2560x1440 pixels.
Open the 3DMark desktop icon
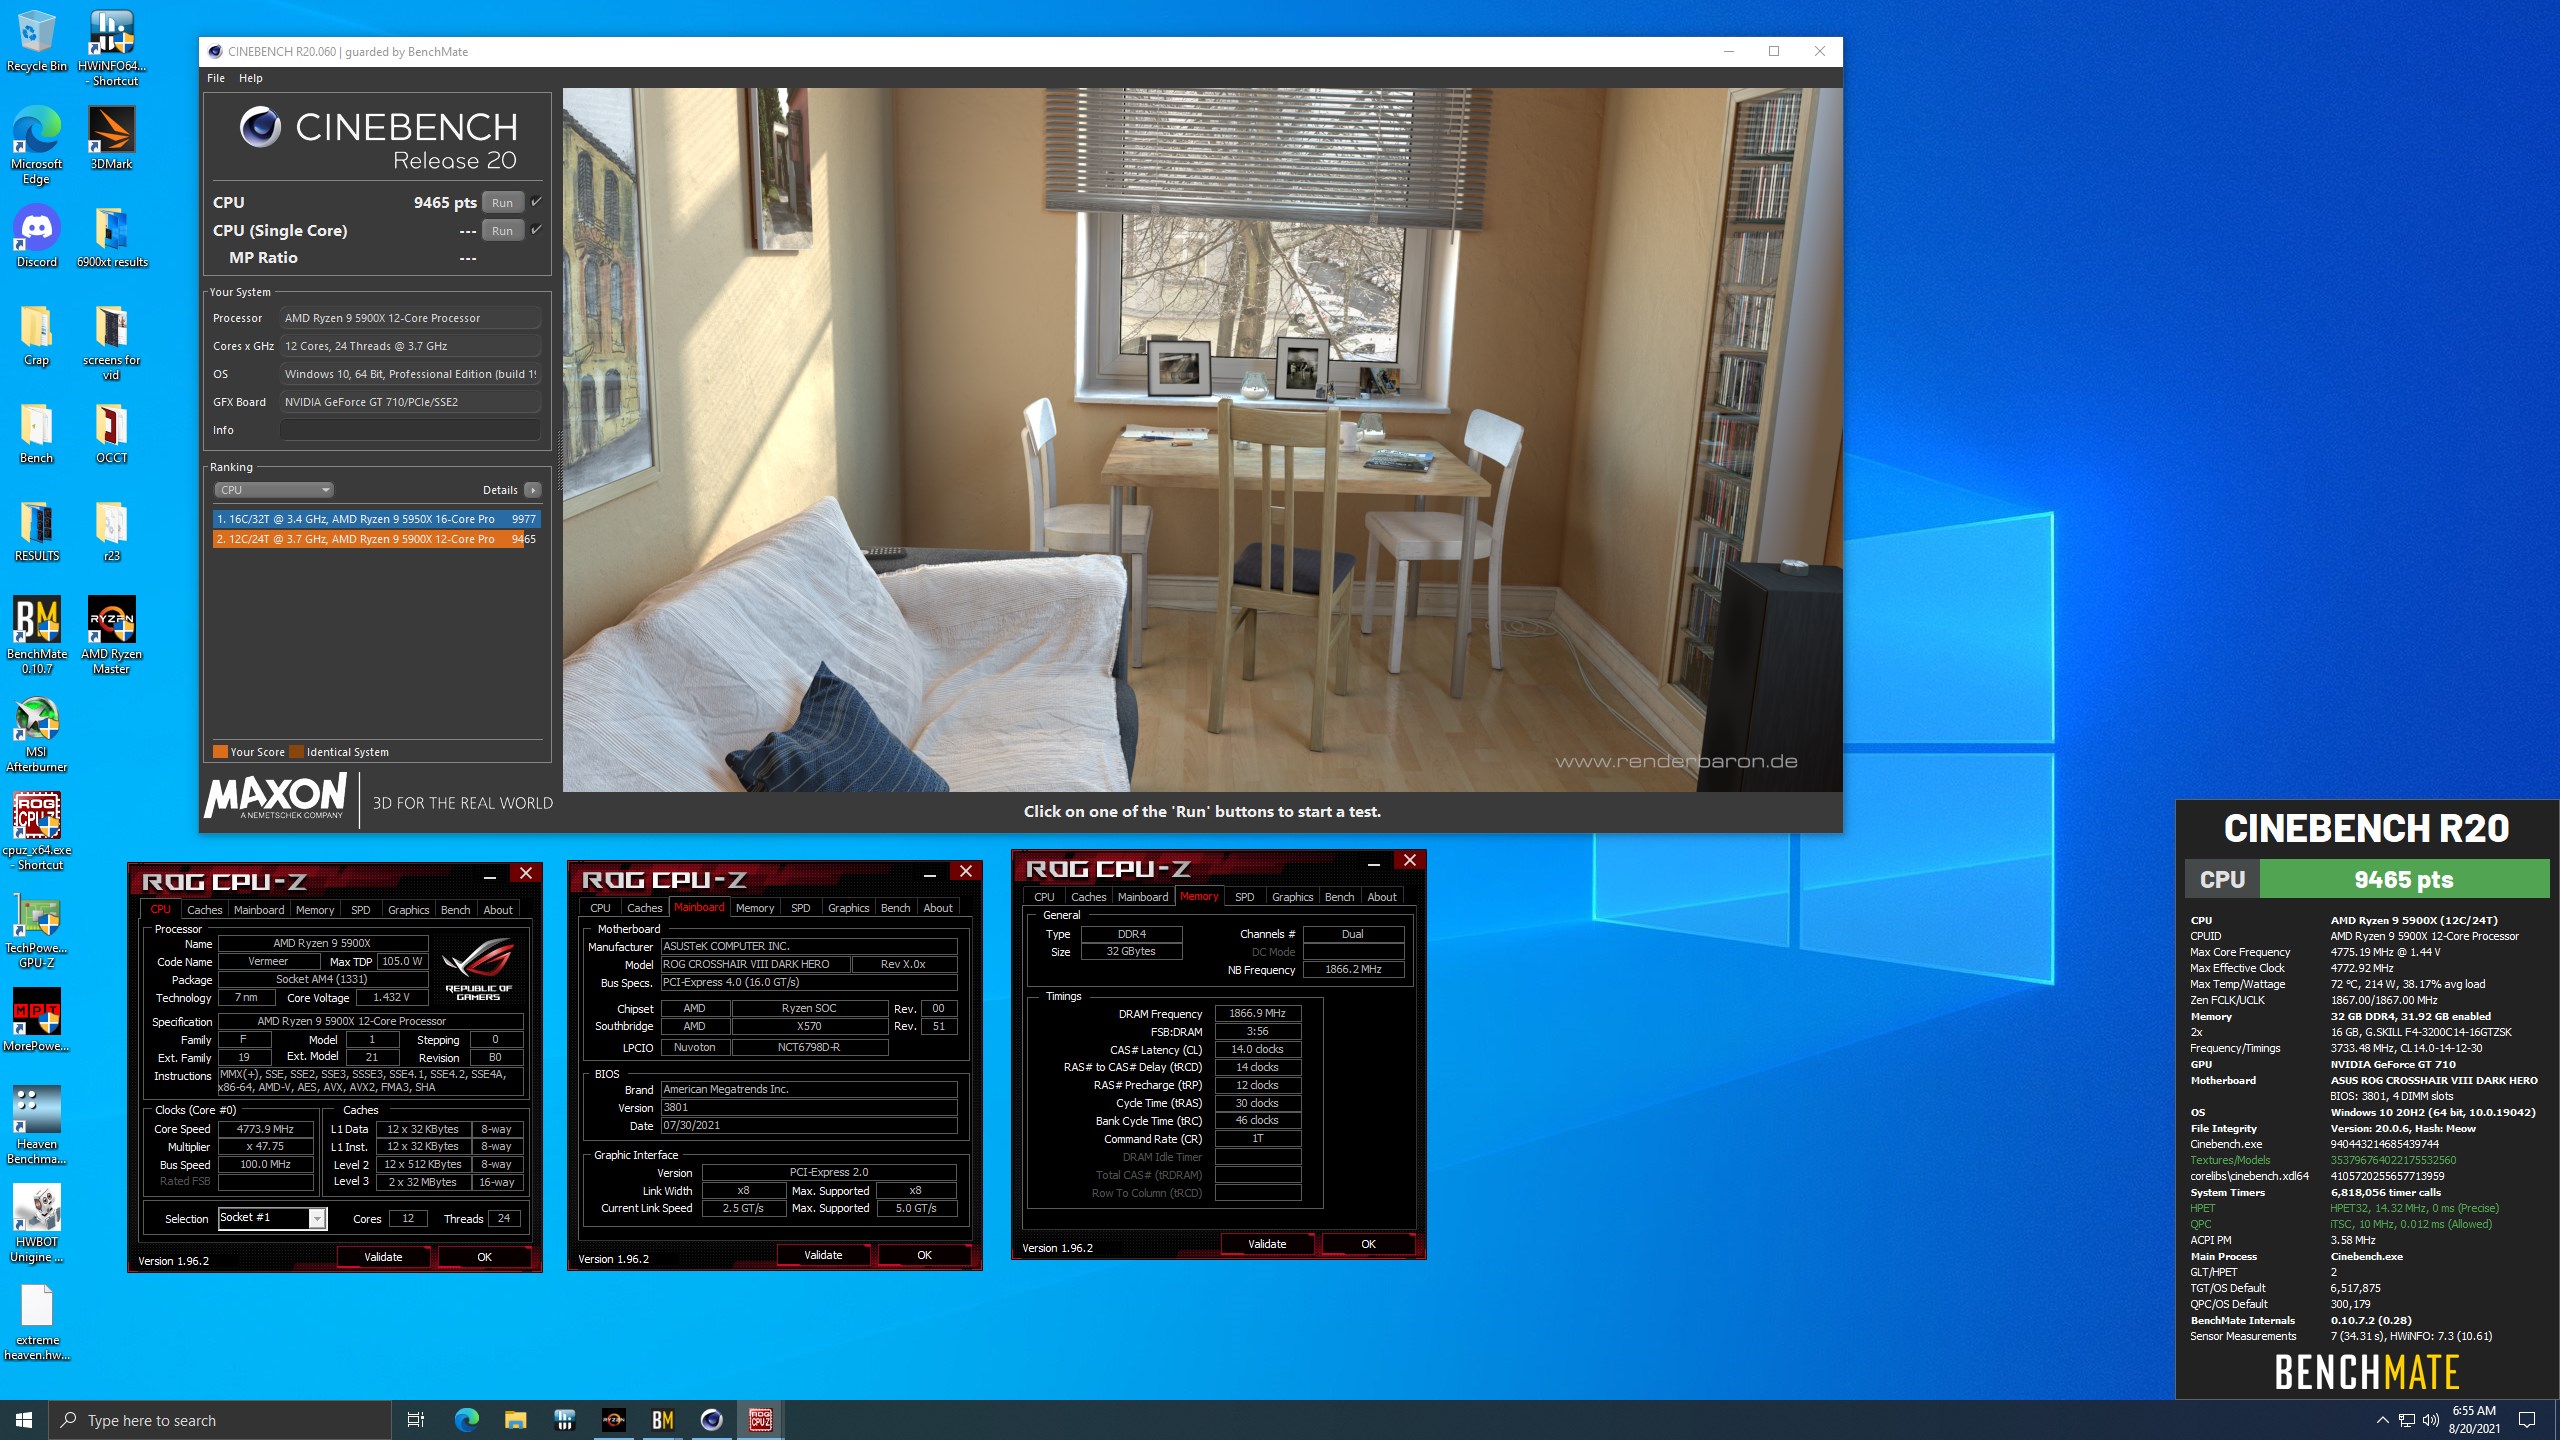pyautogui.click(x=111, y=138)
